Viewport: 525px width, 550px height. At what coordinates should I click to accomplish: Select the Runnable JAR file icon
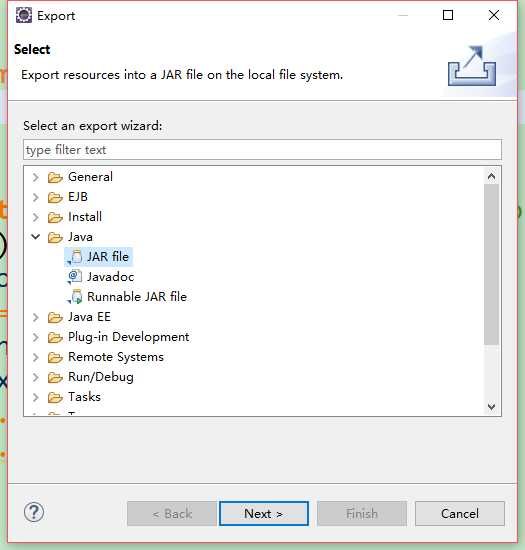point(75,297)
